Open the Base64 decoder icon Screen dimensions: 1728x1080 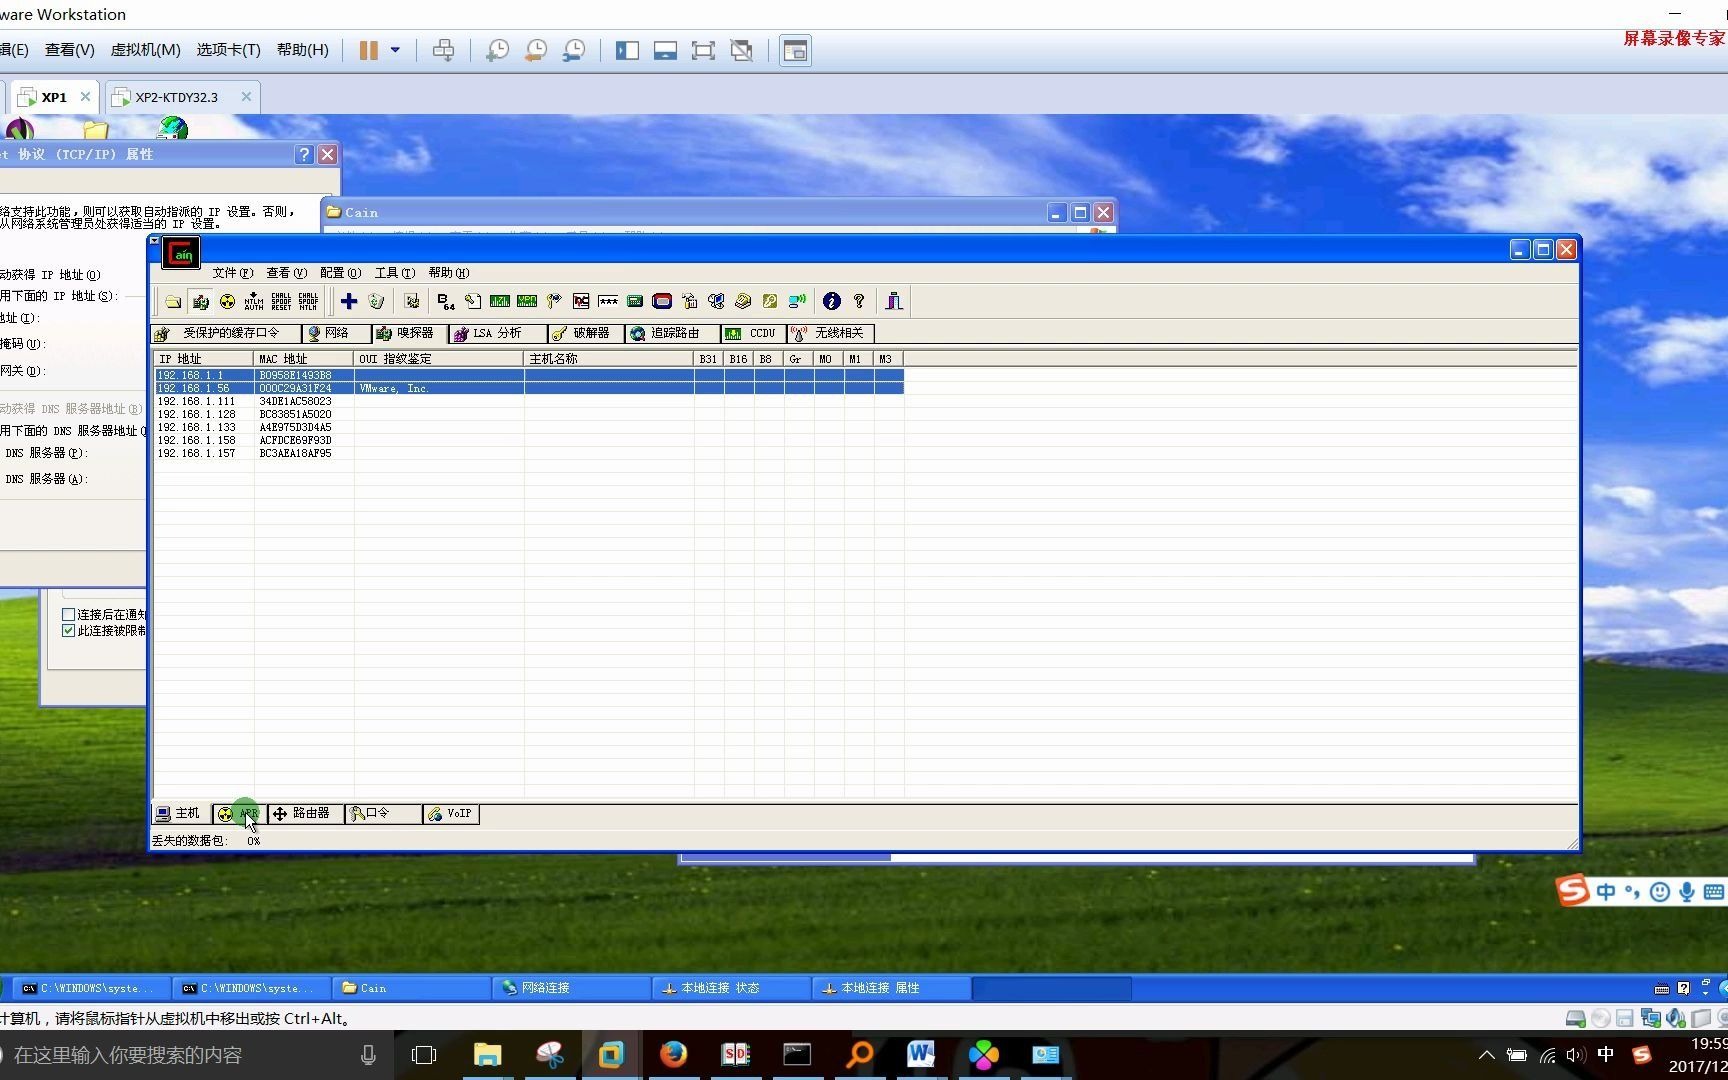pyautogui.click(x=446, y=301)
